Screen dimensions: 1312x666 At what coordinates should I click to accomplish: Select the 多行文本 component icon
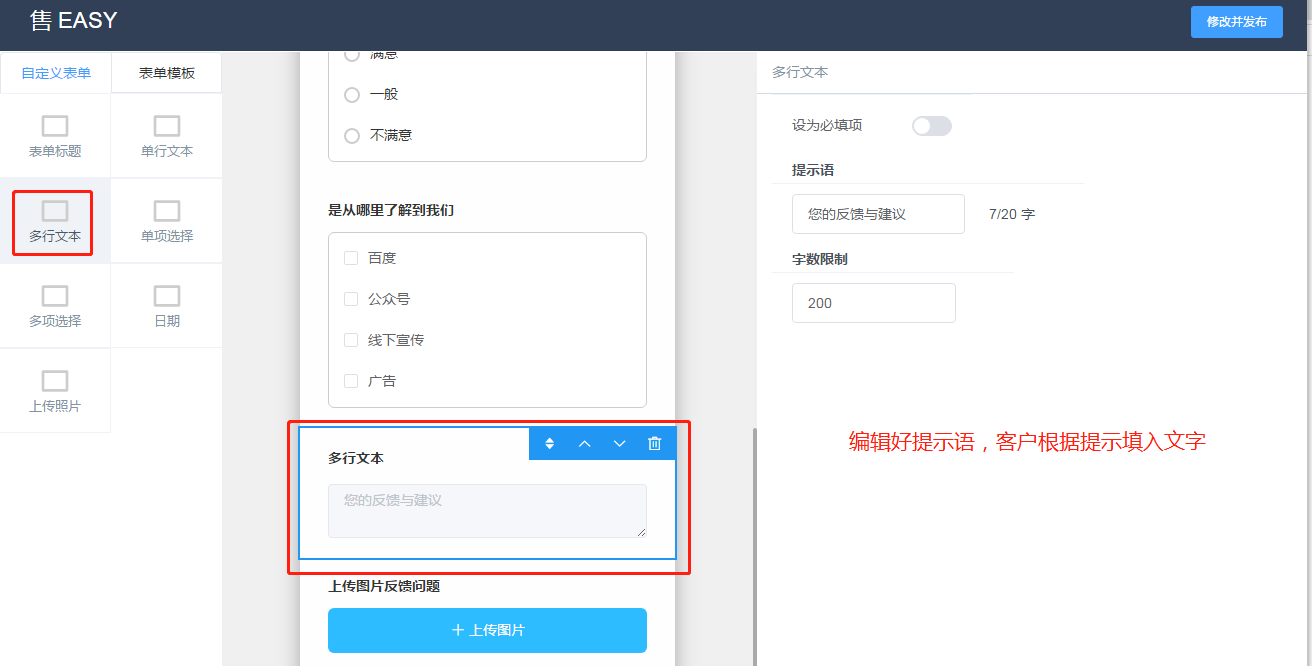(x=55, y=211)
